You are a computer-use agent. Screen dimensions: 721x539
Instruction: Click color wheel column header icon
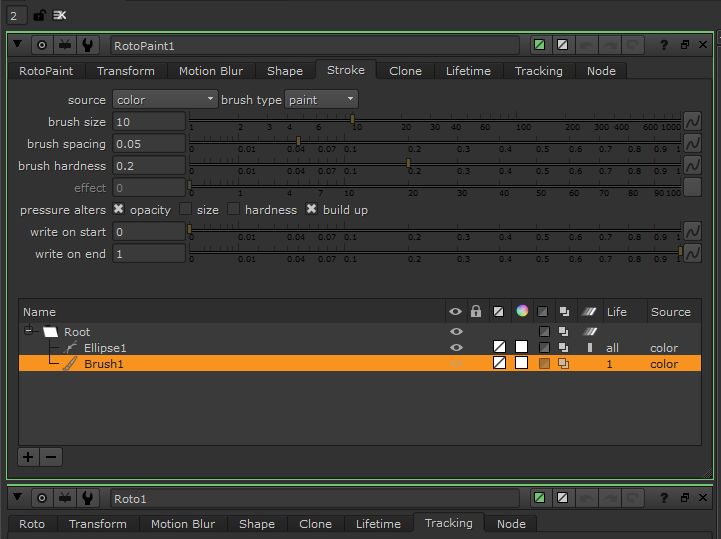522,311
